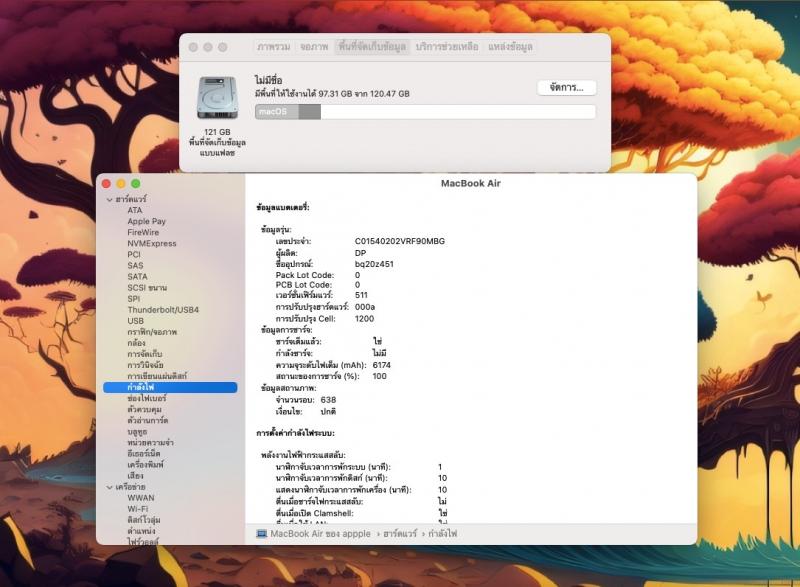Click กำลังไฟ in the bottom path bar
The height and width of the screenshot is (587, 800).
pos(442,534)
